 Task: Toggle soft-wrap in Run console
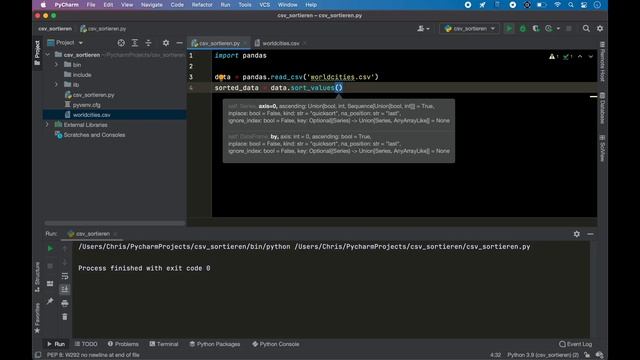64,276
